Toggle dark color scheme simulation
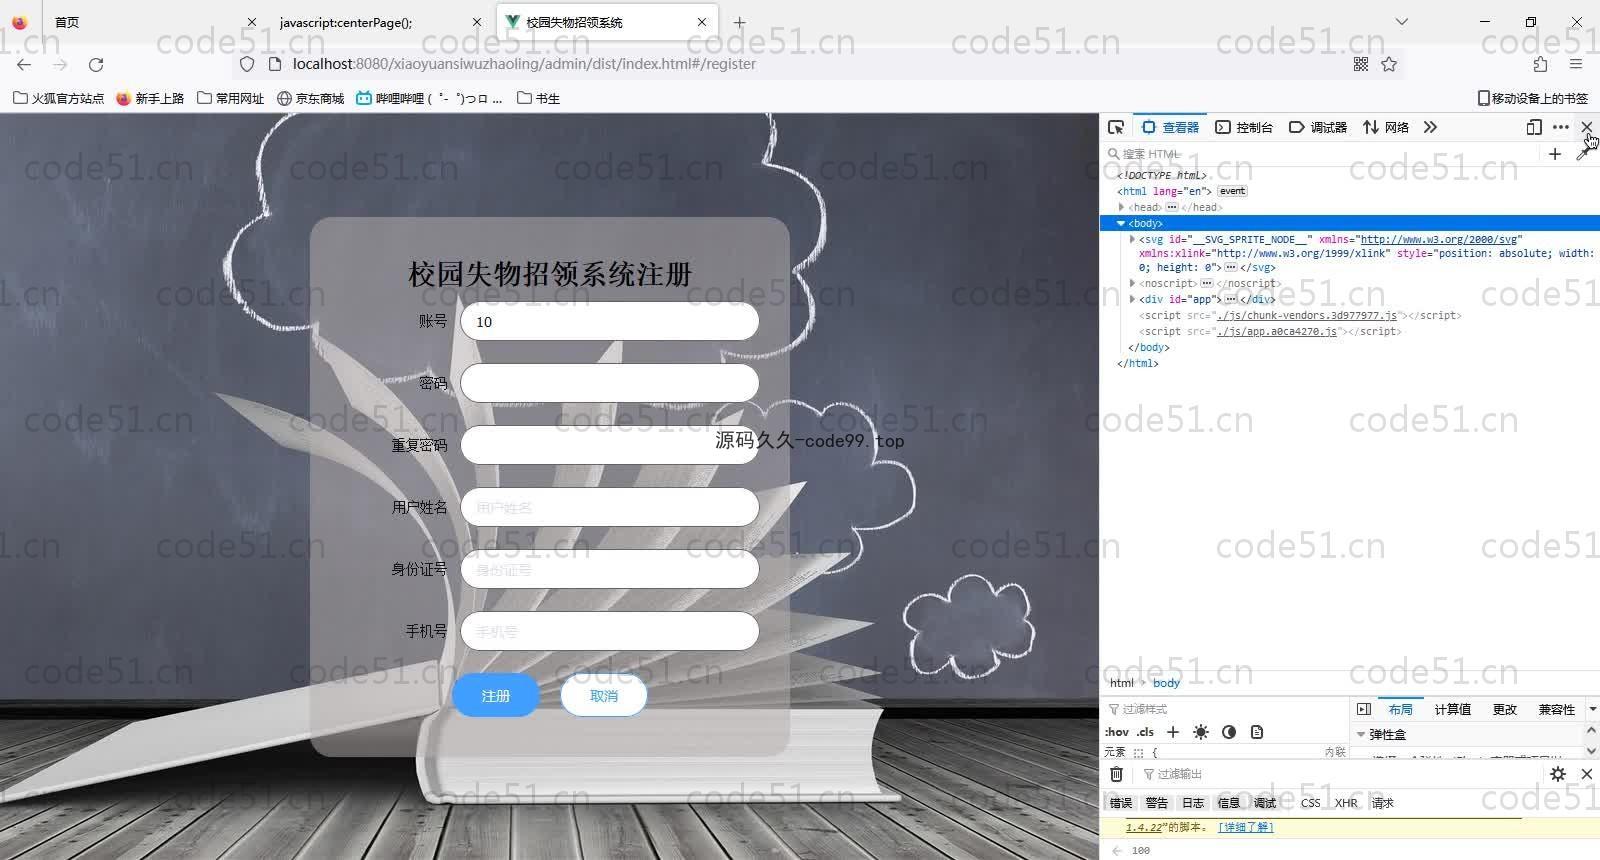The height and width of the screenshot is (860, 1600). click(x=1229, y=732)
